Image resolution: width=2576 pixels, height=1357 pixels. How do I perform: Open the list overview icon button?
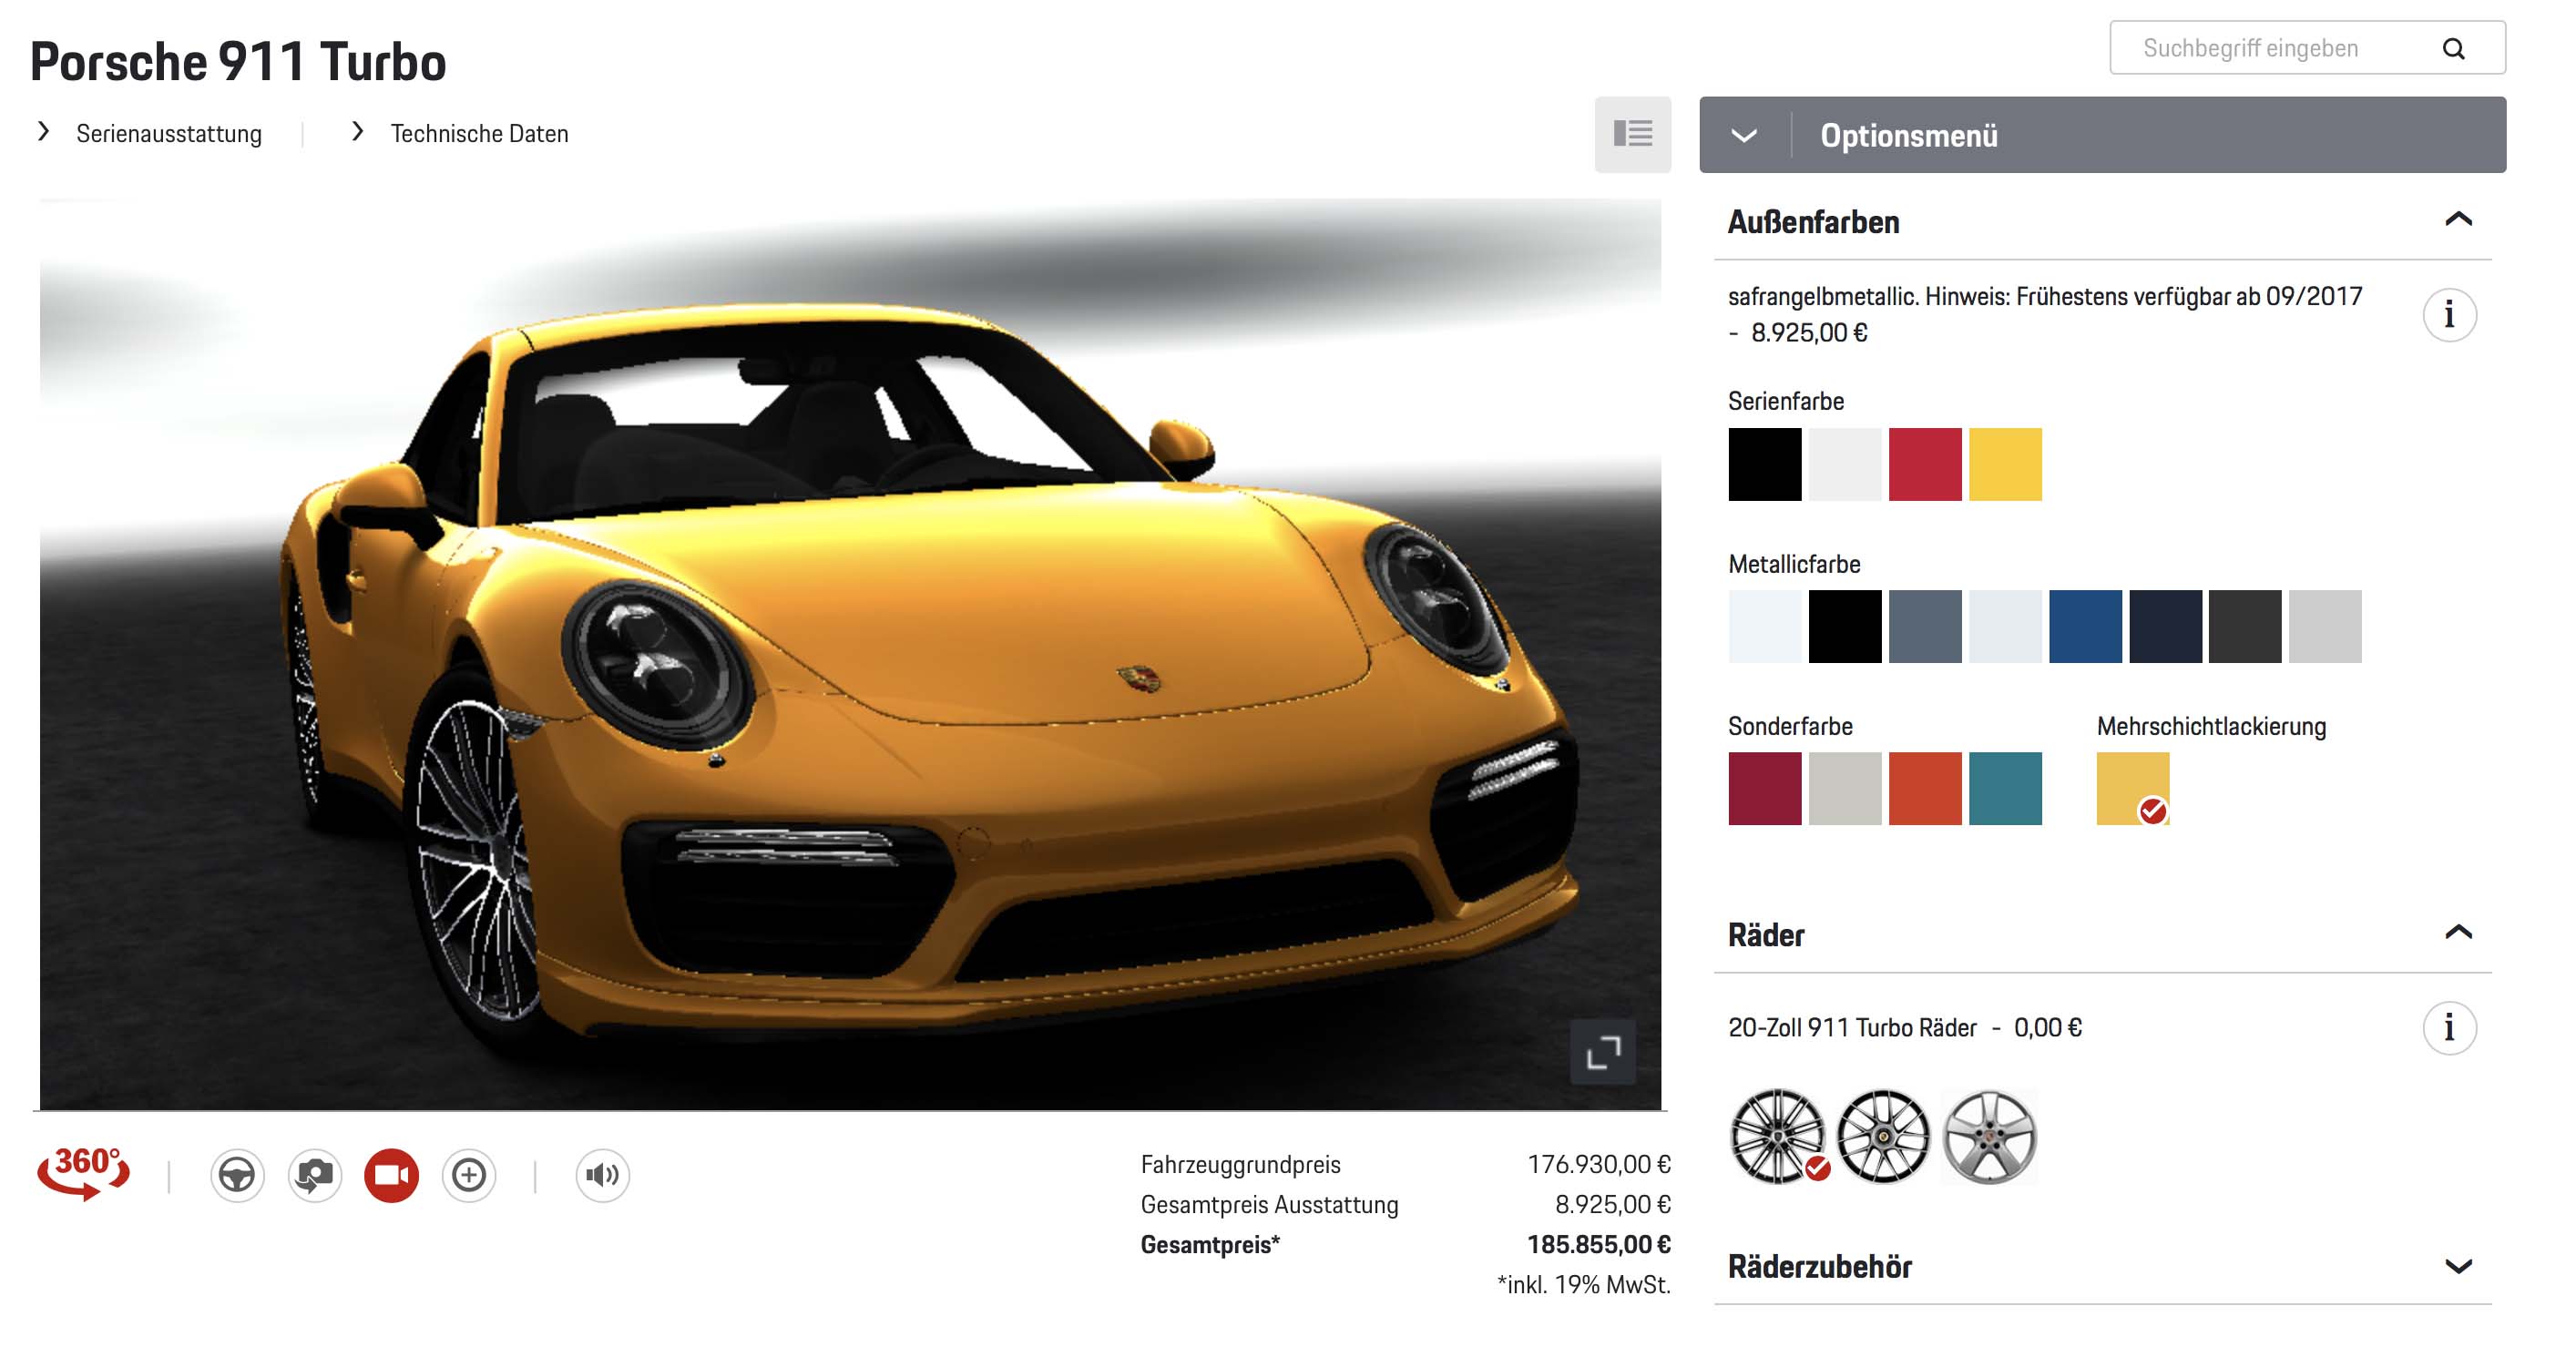coord(1633,134)
